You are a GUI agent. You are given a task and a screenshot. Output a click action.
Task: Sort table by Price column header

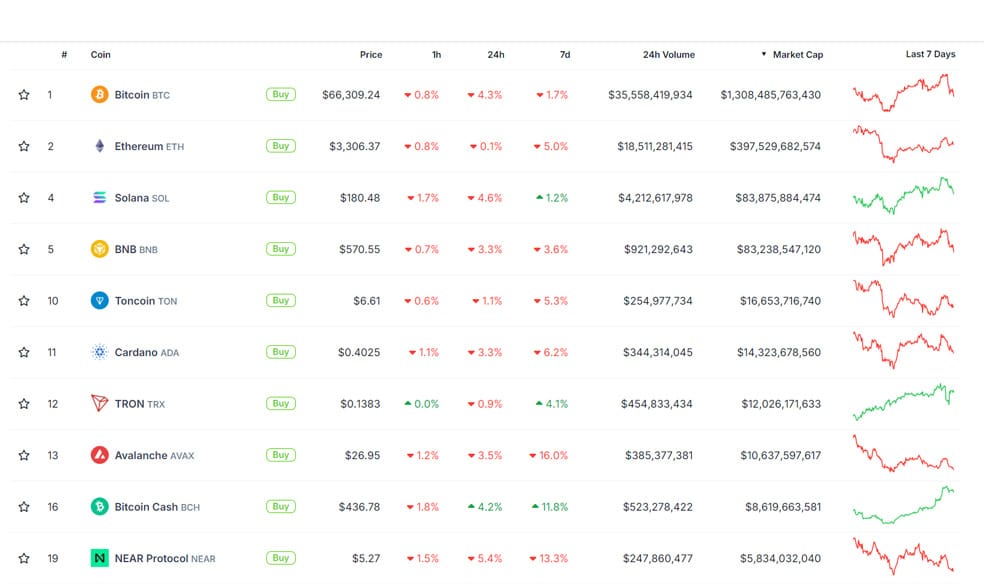click(371, 55)
